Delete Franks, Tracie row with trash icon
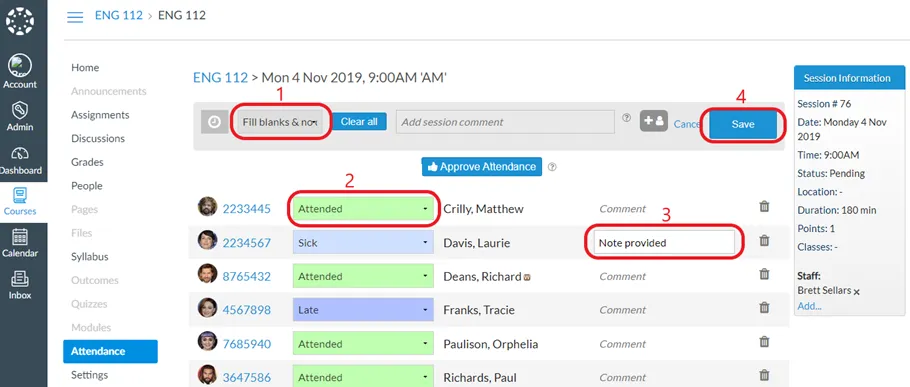 click(x=764, y=308)
